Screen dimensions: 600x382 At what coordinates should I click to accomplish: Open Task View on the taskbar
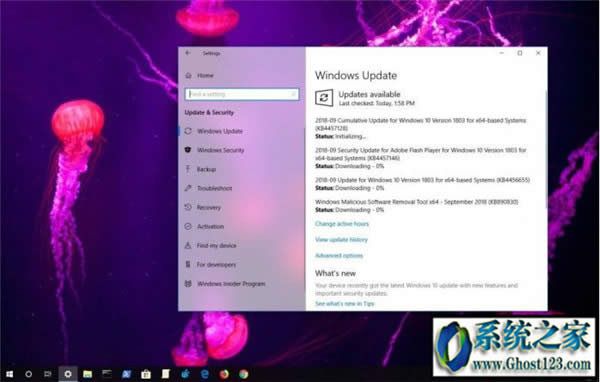(47, 374)
